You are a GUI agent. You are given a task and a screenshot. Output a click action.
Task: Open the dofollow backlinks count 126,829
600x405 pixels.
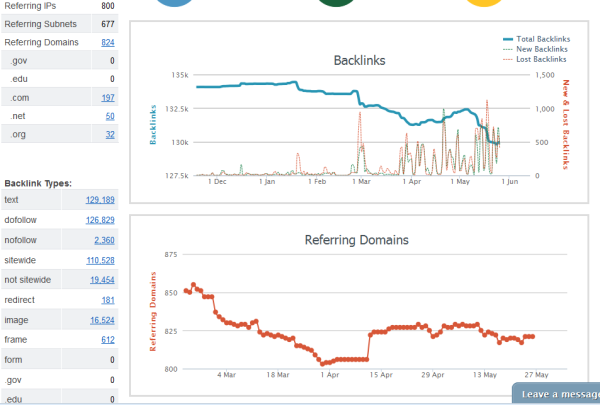(100, 220)
